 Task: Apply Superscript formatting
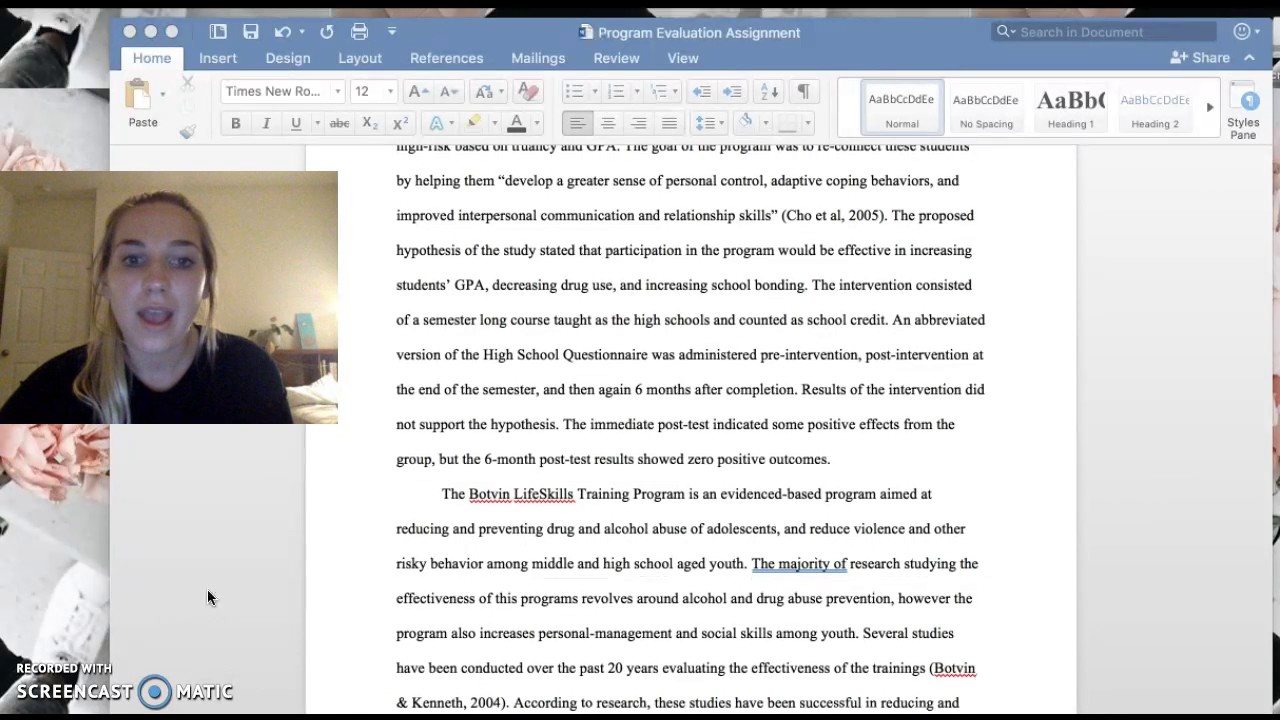pos(400,123)
